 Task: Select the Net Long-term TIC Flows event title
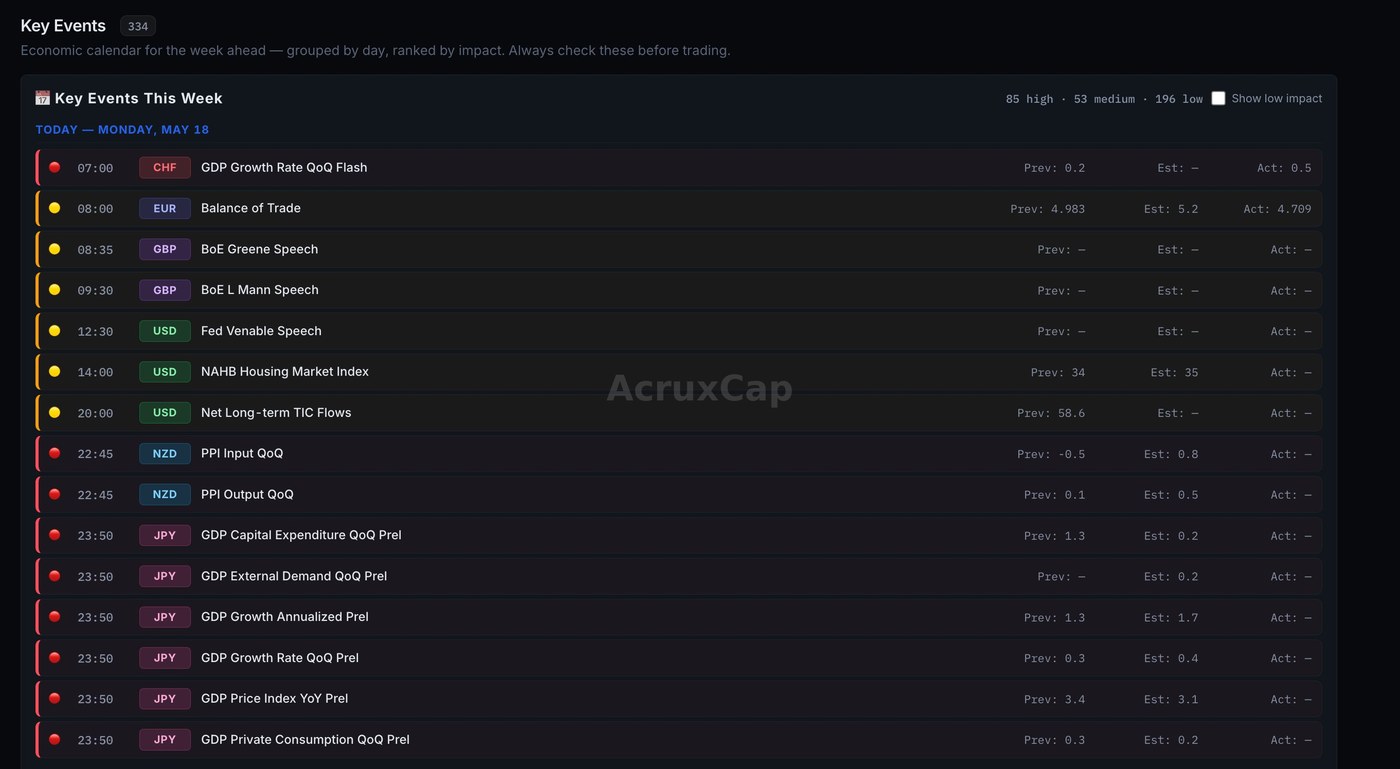(276, 412)
